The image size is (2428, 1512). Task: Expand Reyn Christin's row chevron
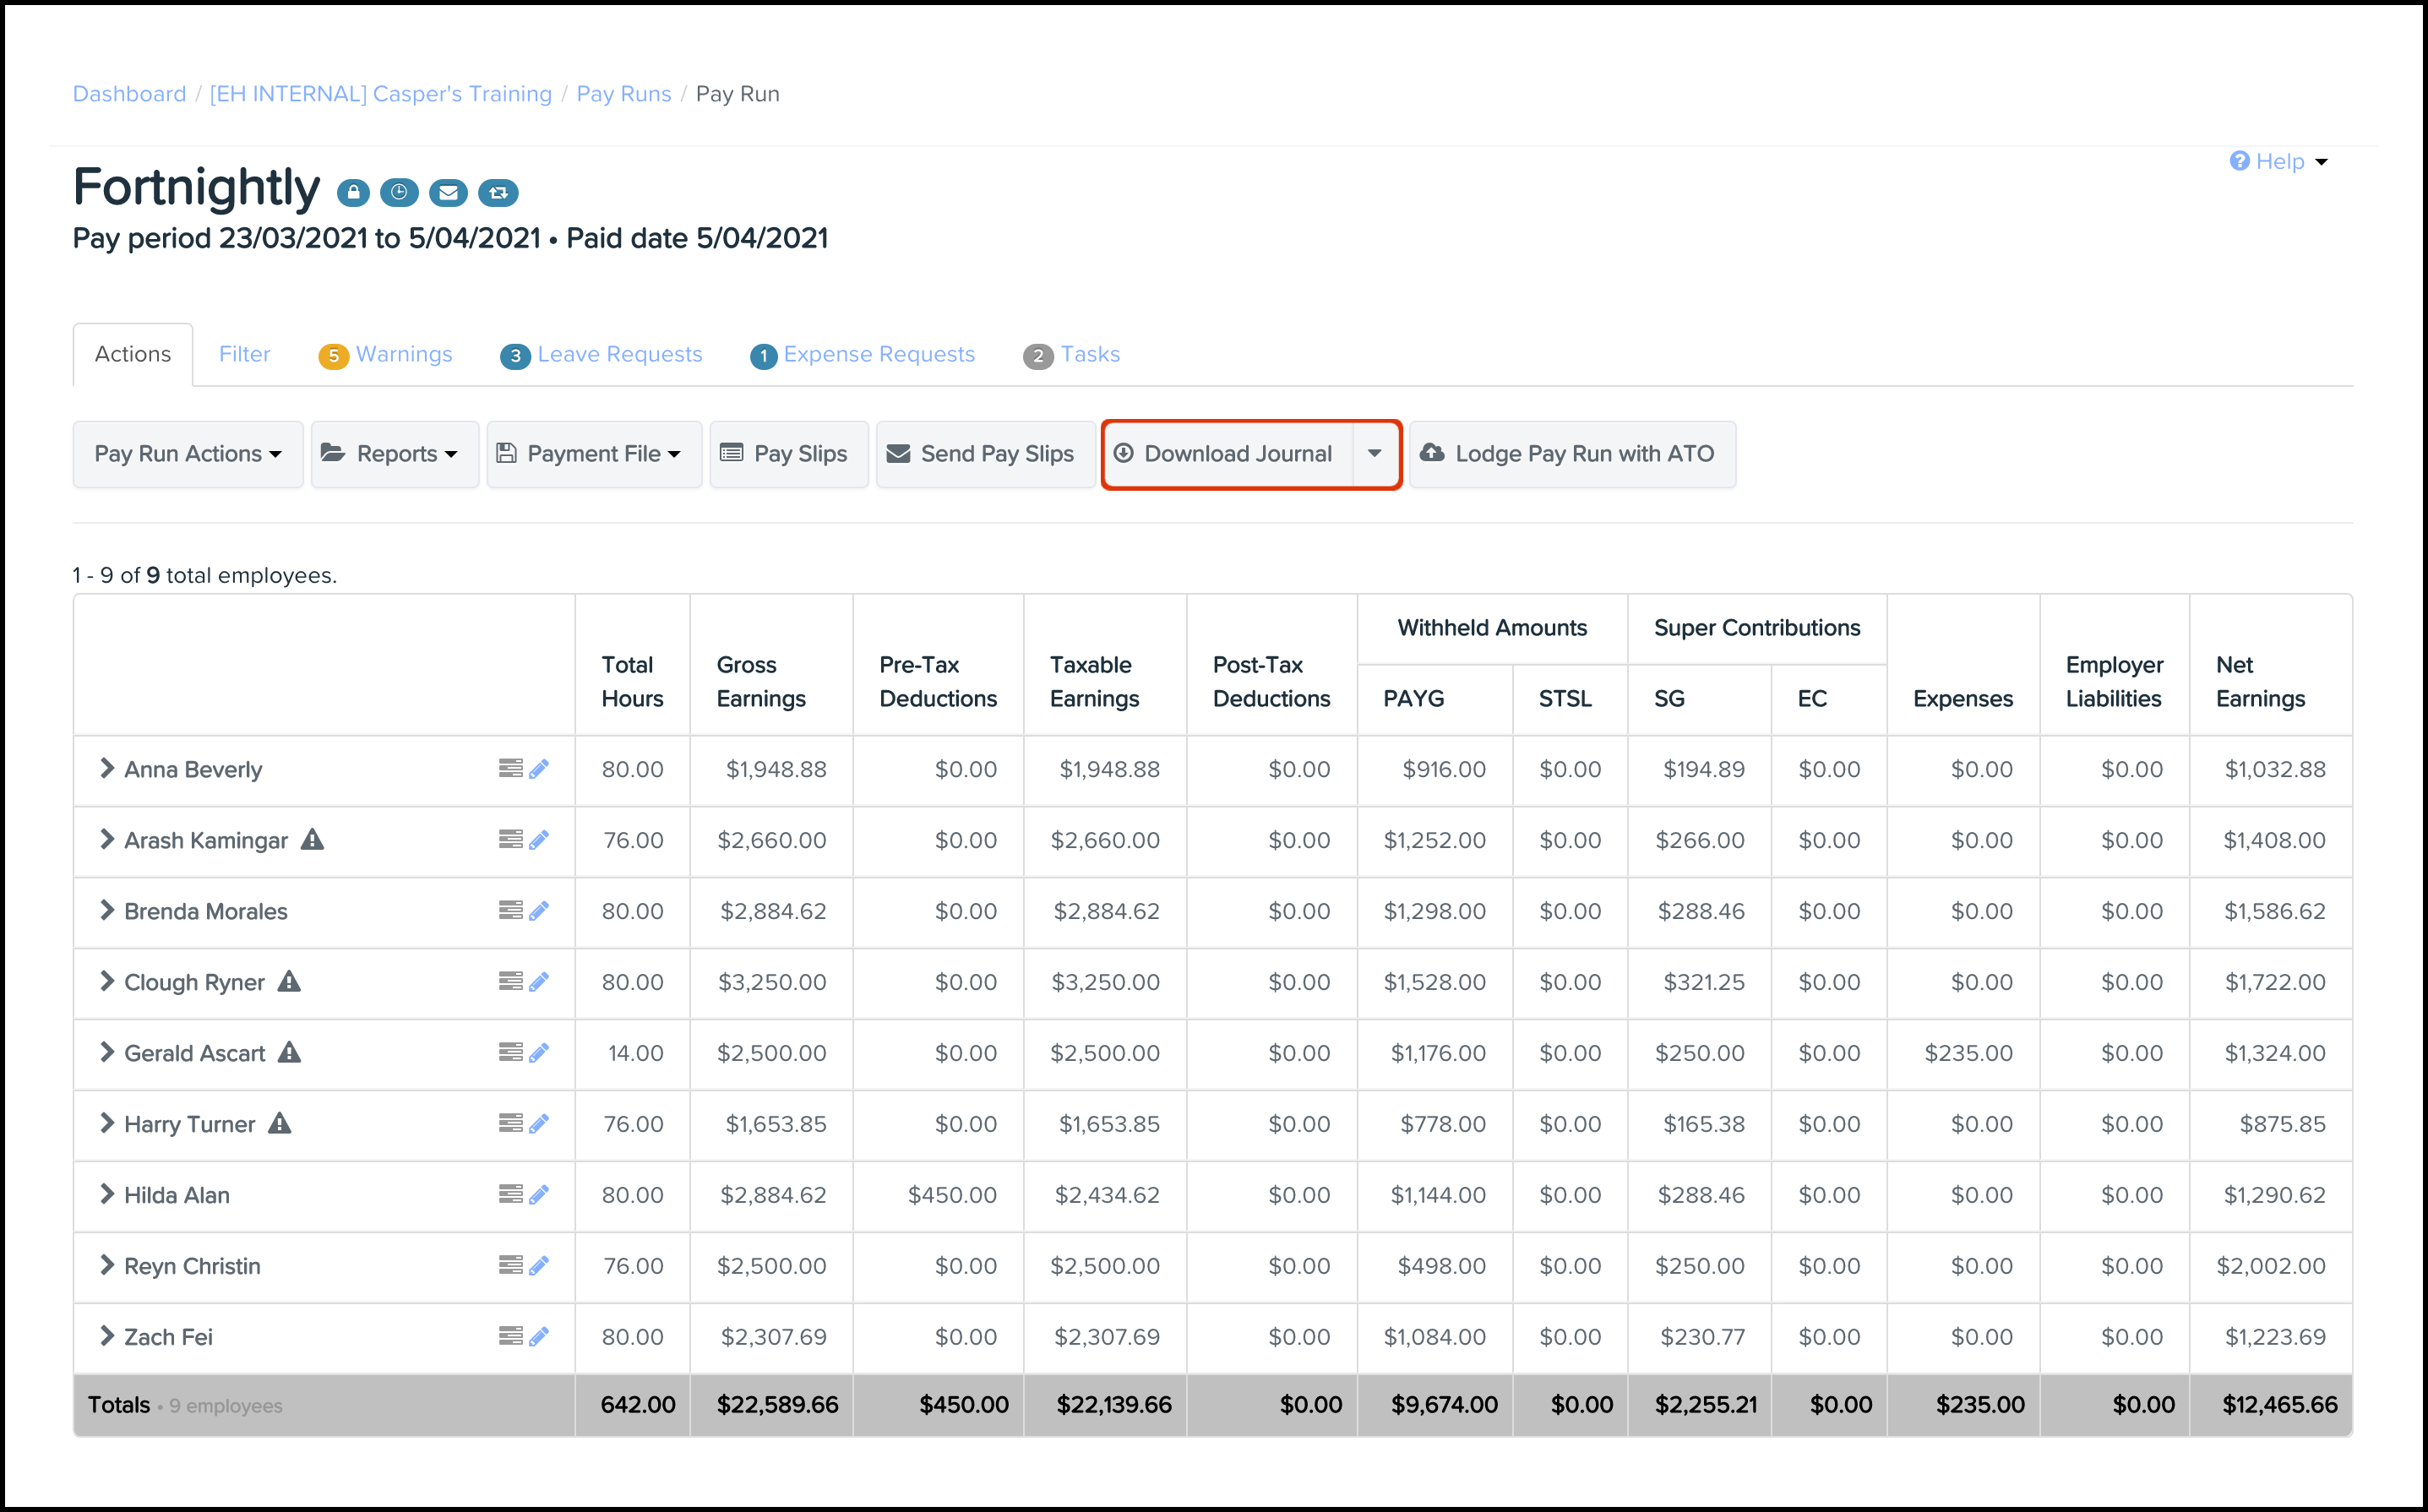click(x=106, y=1265)
